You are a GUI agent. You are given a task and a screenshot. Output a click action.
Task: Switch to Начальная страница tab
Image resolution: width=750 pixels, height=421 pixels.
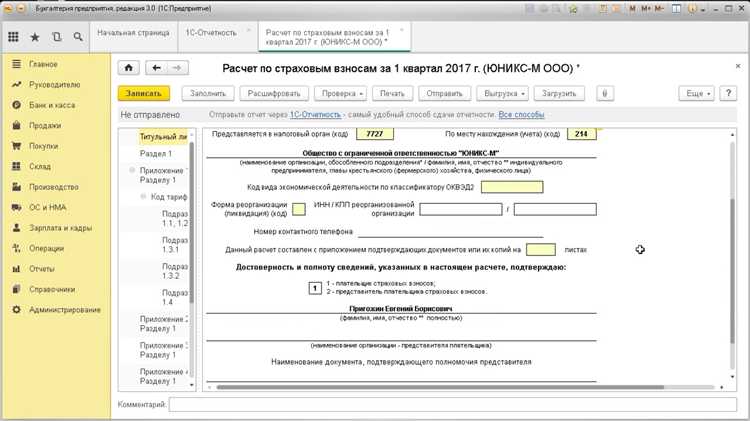133,33
